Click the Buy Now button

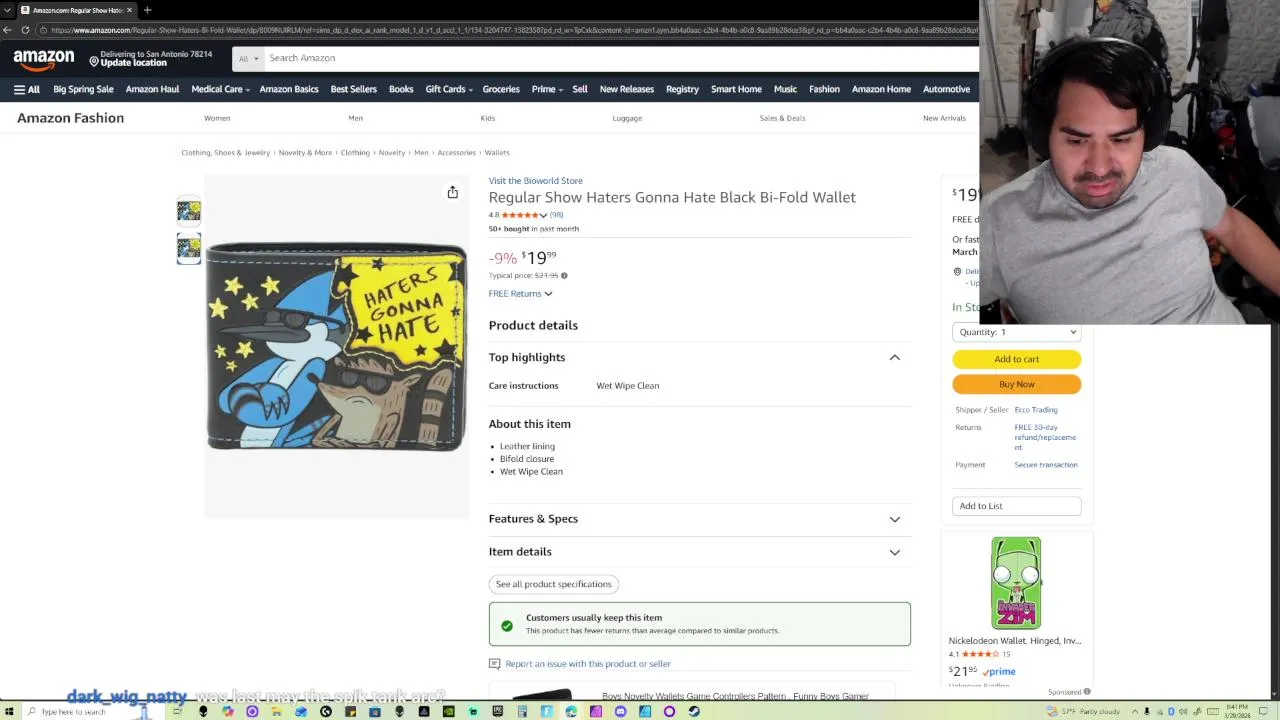point(1016,384)
